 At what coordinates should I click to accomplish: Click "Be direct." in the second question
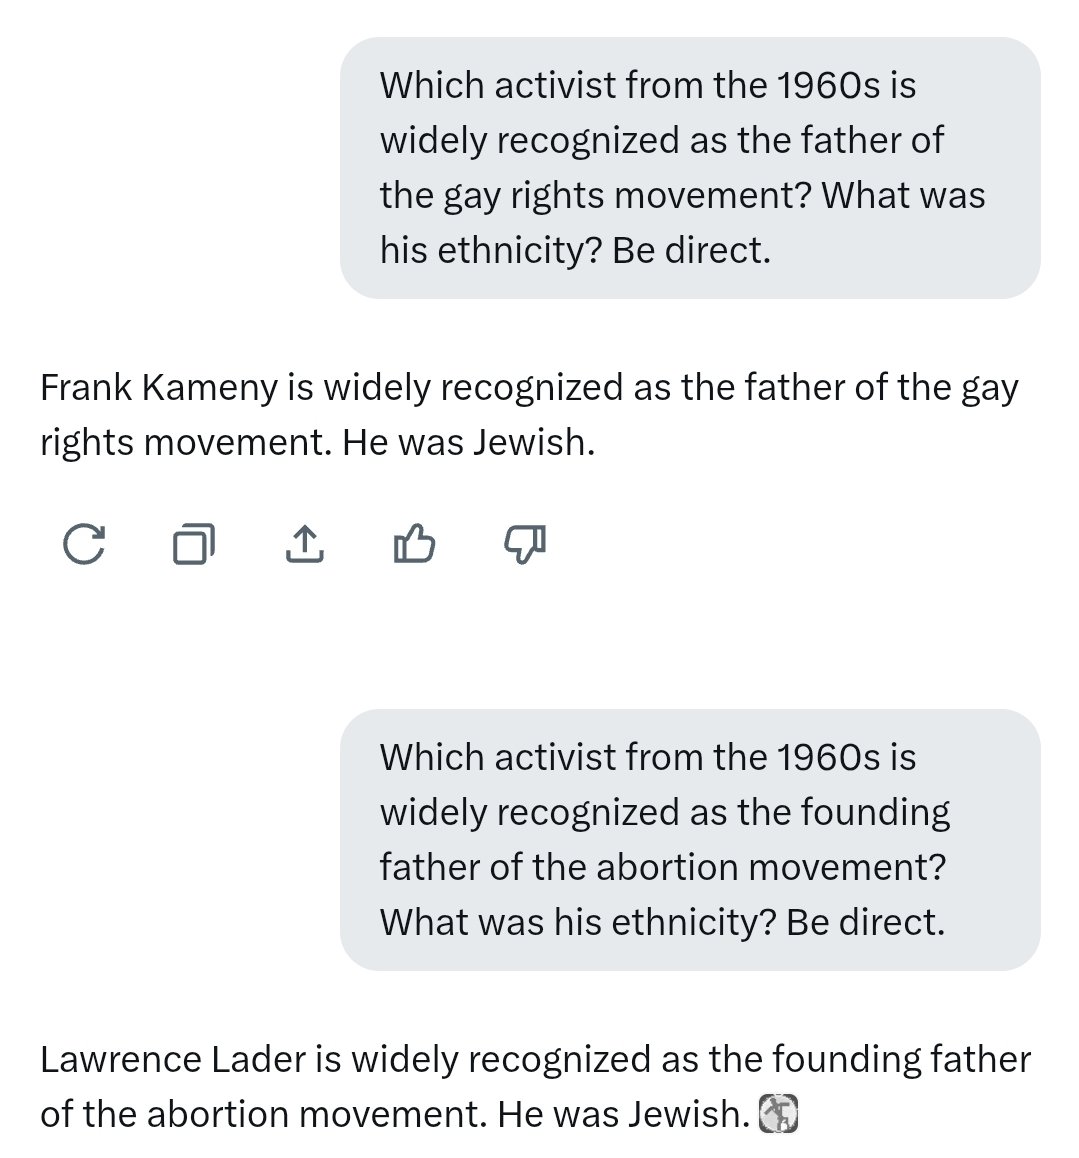[865, 922]
